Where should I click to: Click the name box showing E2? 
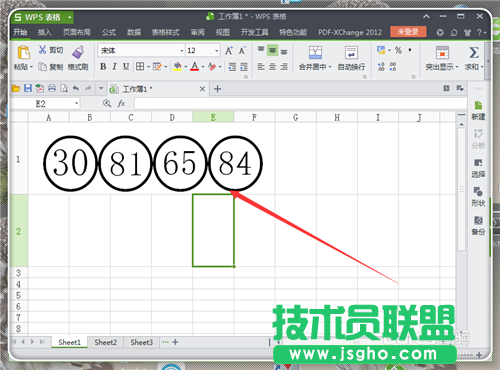click(45, 104)
